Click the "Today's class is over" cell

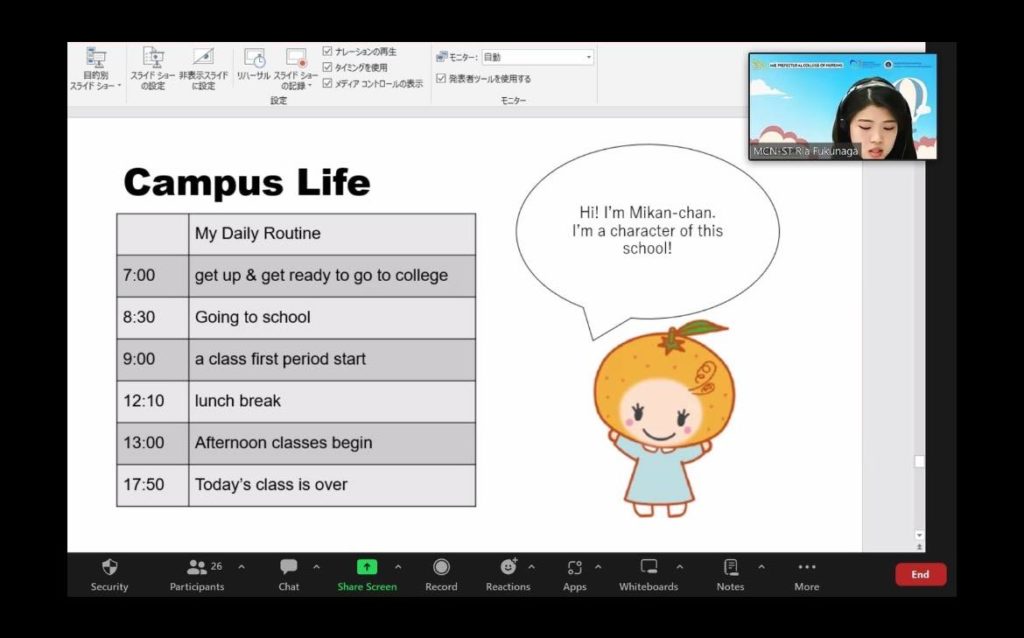coord(332,485)
